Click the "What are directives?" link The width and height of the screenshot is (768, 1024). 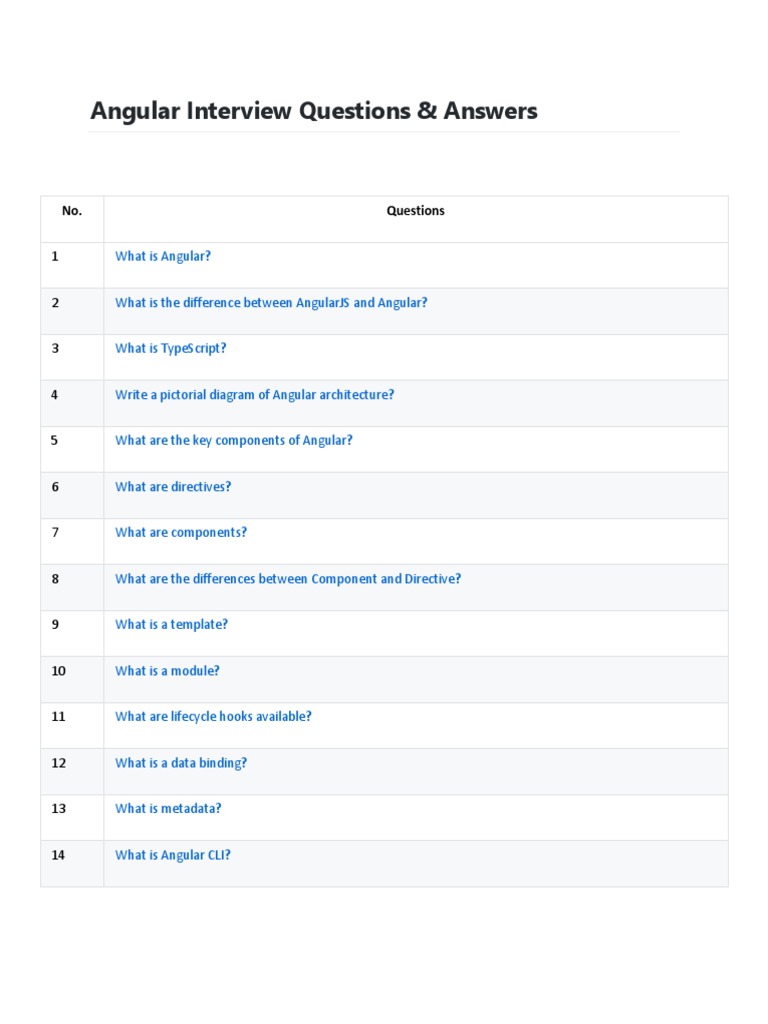(x=173, y=486)
